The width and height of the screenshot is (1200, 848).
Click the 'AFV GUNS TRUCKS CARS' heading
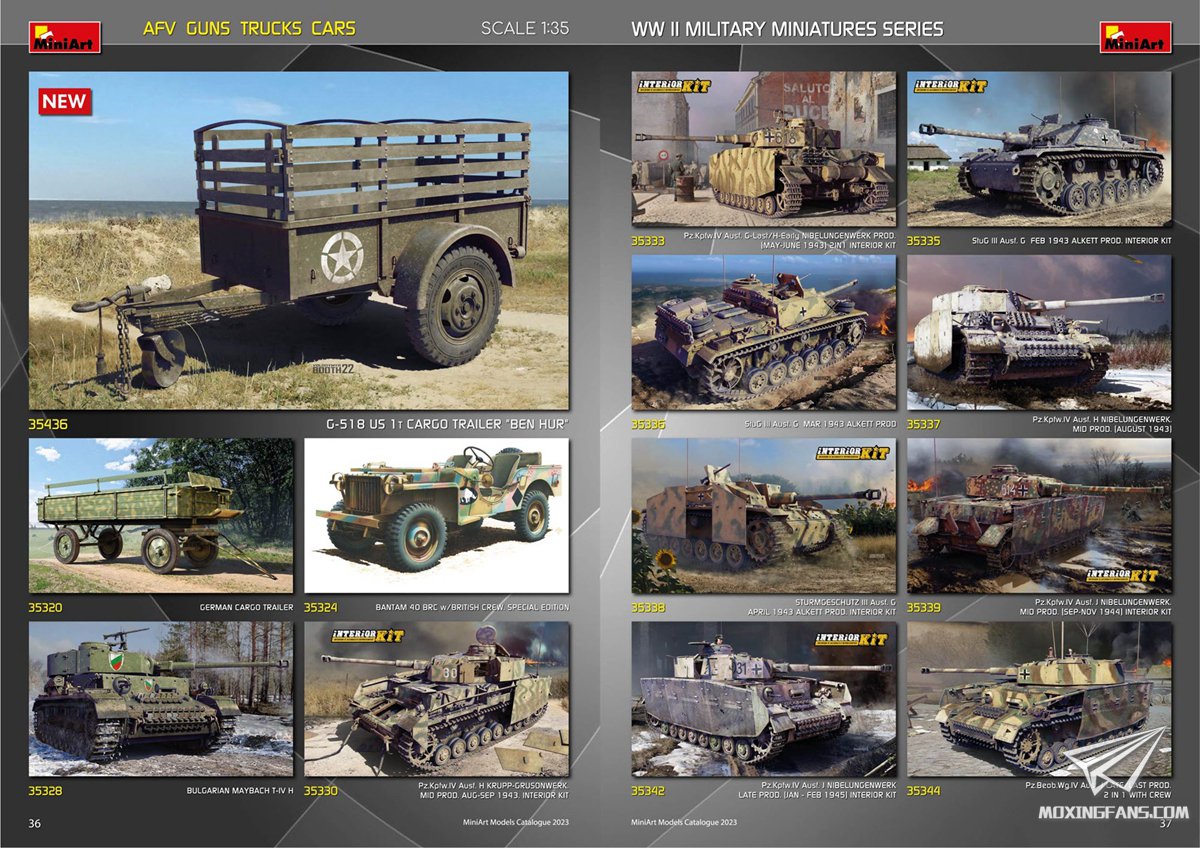coord(249,29)
